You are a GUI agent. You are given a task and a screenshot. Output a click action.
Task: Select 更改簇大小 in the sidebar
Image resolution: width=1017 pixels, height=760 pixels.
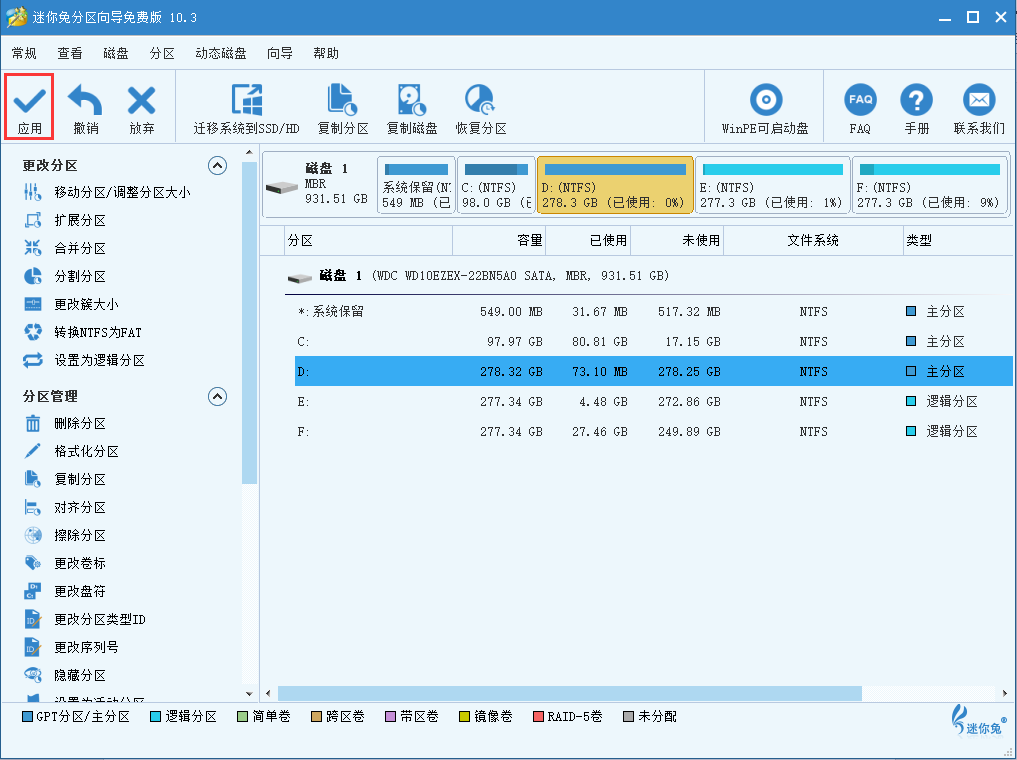click(71, 304)
